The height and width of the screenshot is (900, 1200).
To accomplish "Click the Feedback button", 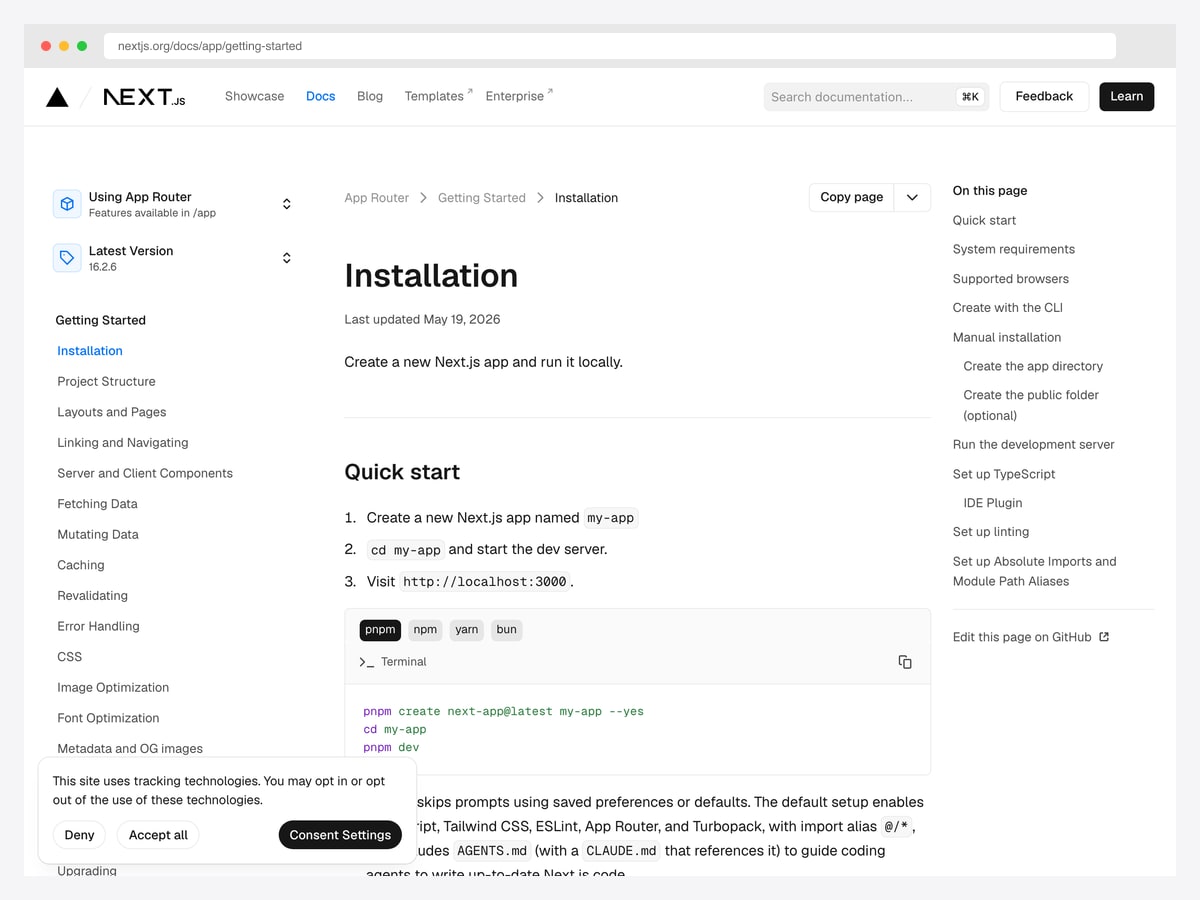I will point(1044,96).
